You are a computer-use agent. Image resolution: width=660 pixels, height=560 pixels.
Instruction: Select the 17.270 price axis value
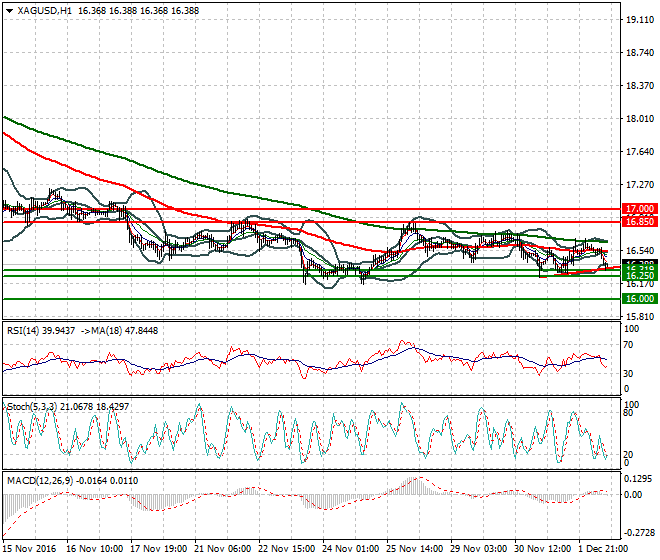[x=640, y=184]
